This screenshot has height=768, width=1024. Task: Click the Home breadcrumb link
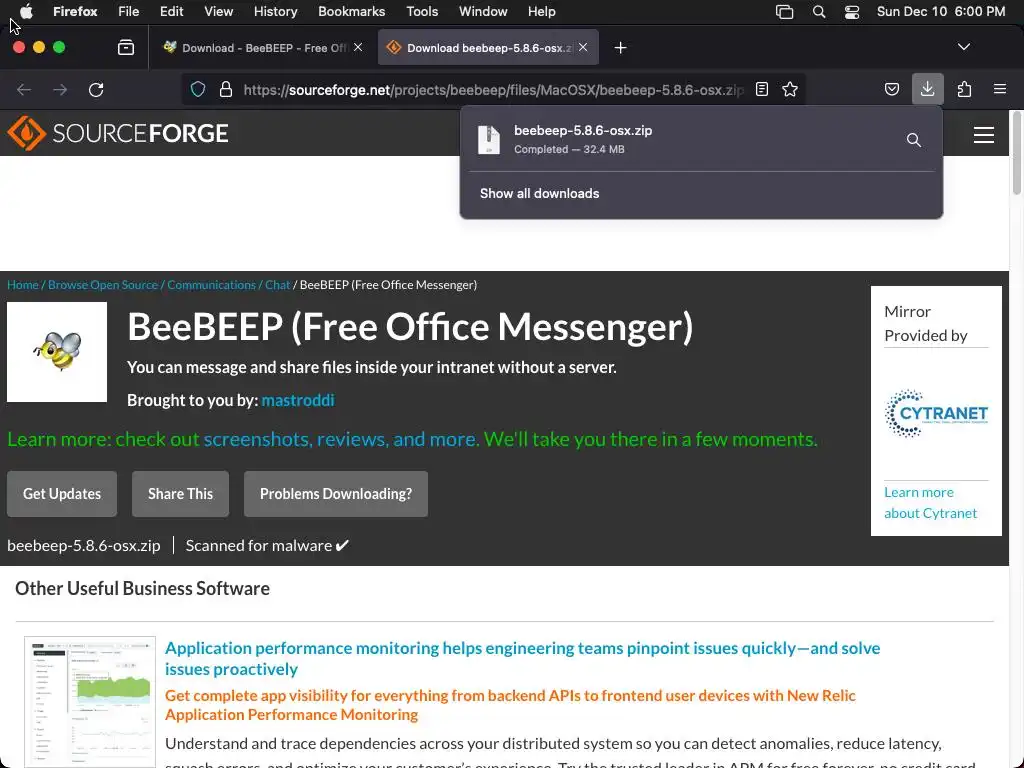22,285
